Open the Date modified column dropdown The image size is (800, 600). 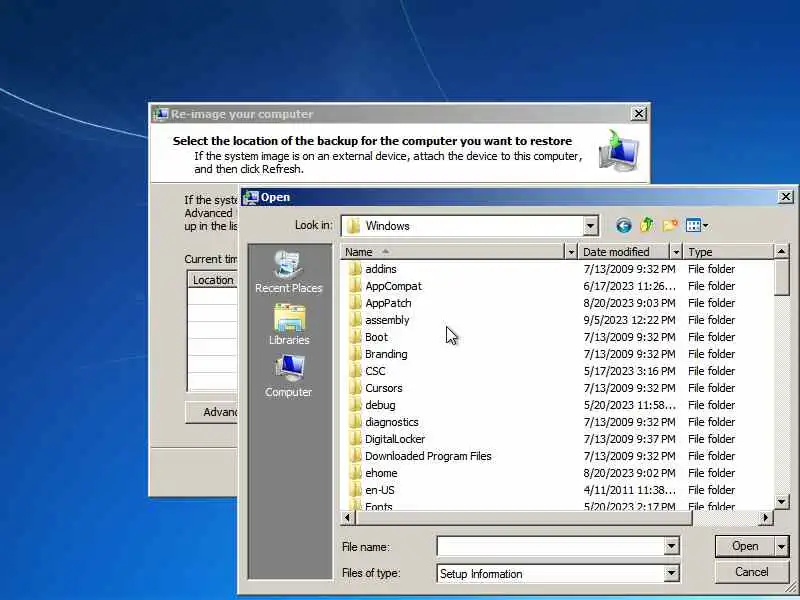[676, 252]
